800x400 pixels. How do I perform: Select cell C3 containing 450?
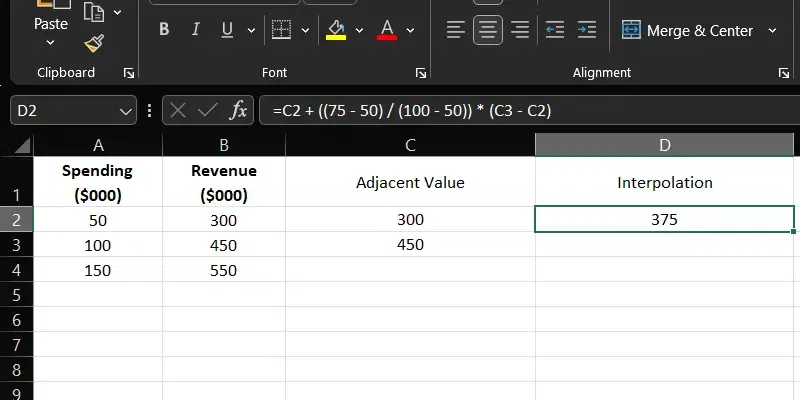click(x=410, y=245)
